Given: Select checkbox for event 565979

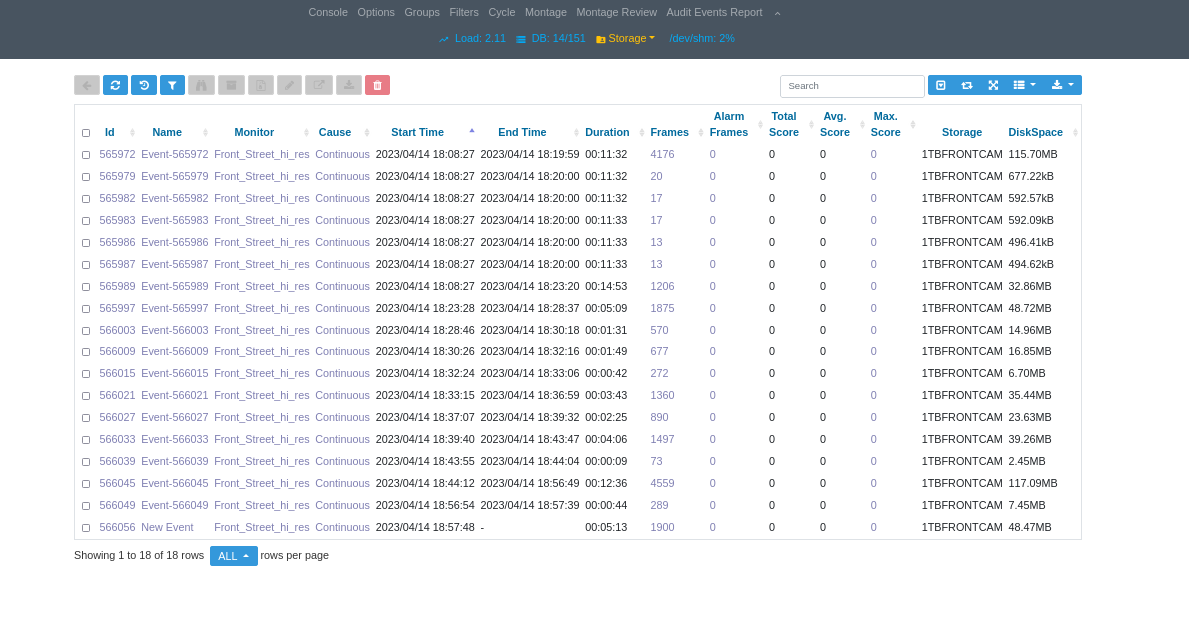Looking at the screenshot, I should click(x=86, y=177).
